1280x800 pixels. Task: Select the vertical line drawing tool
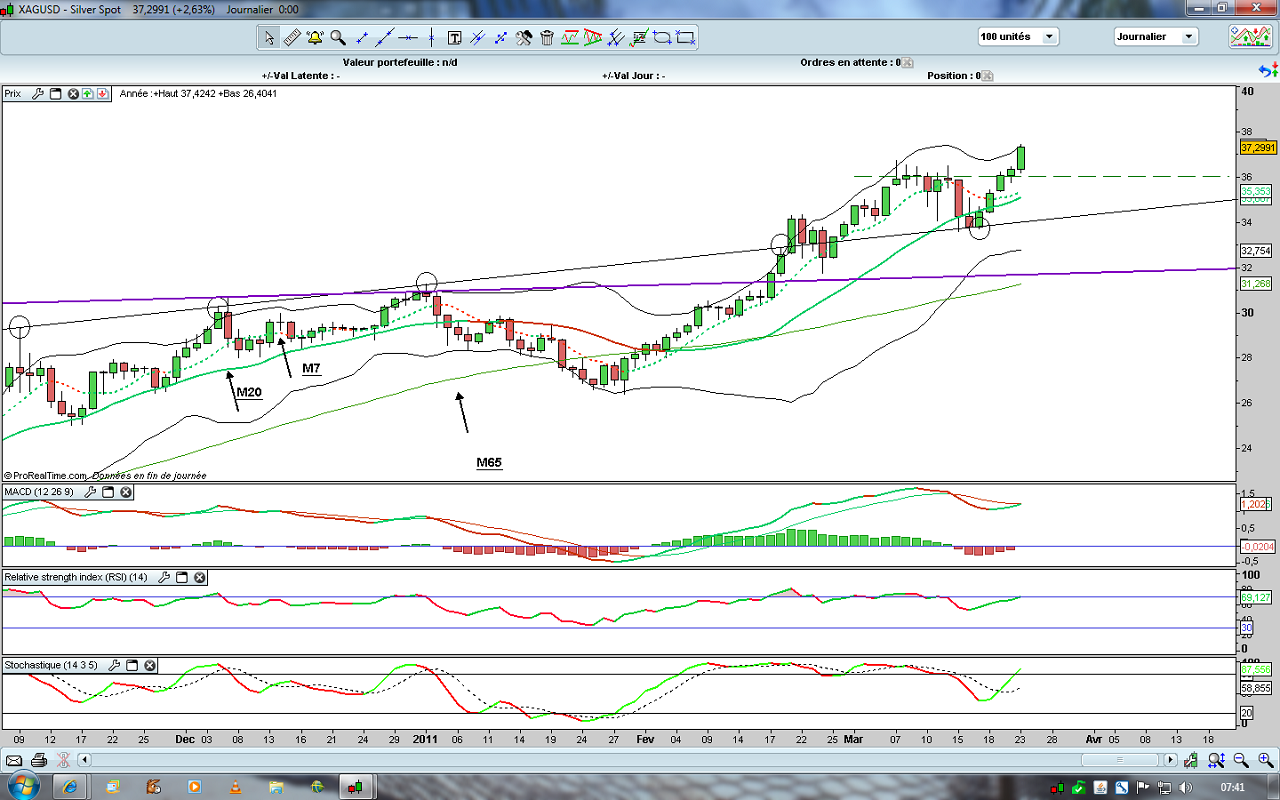tap(431, 38)
